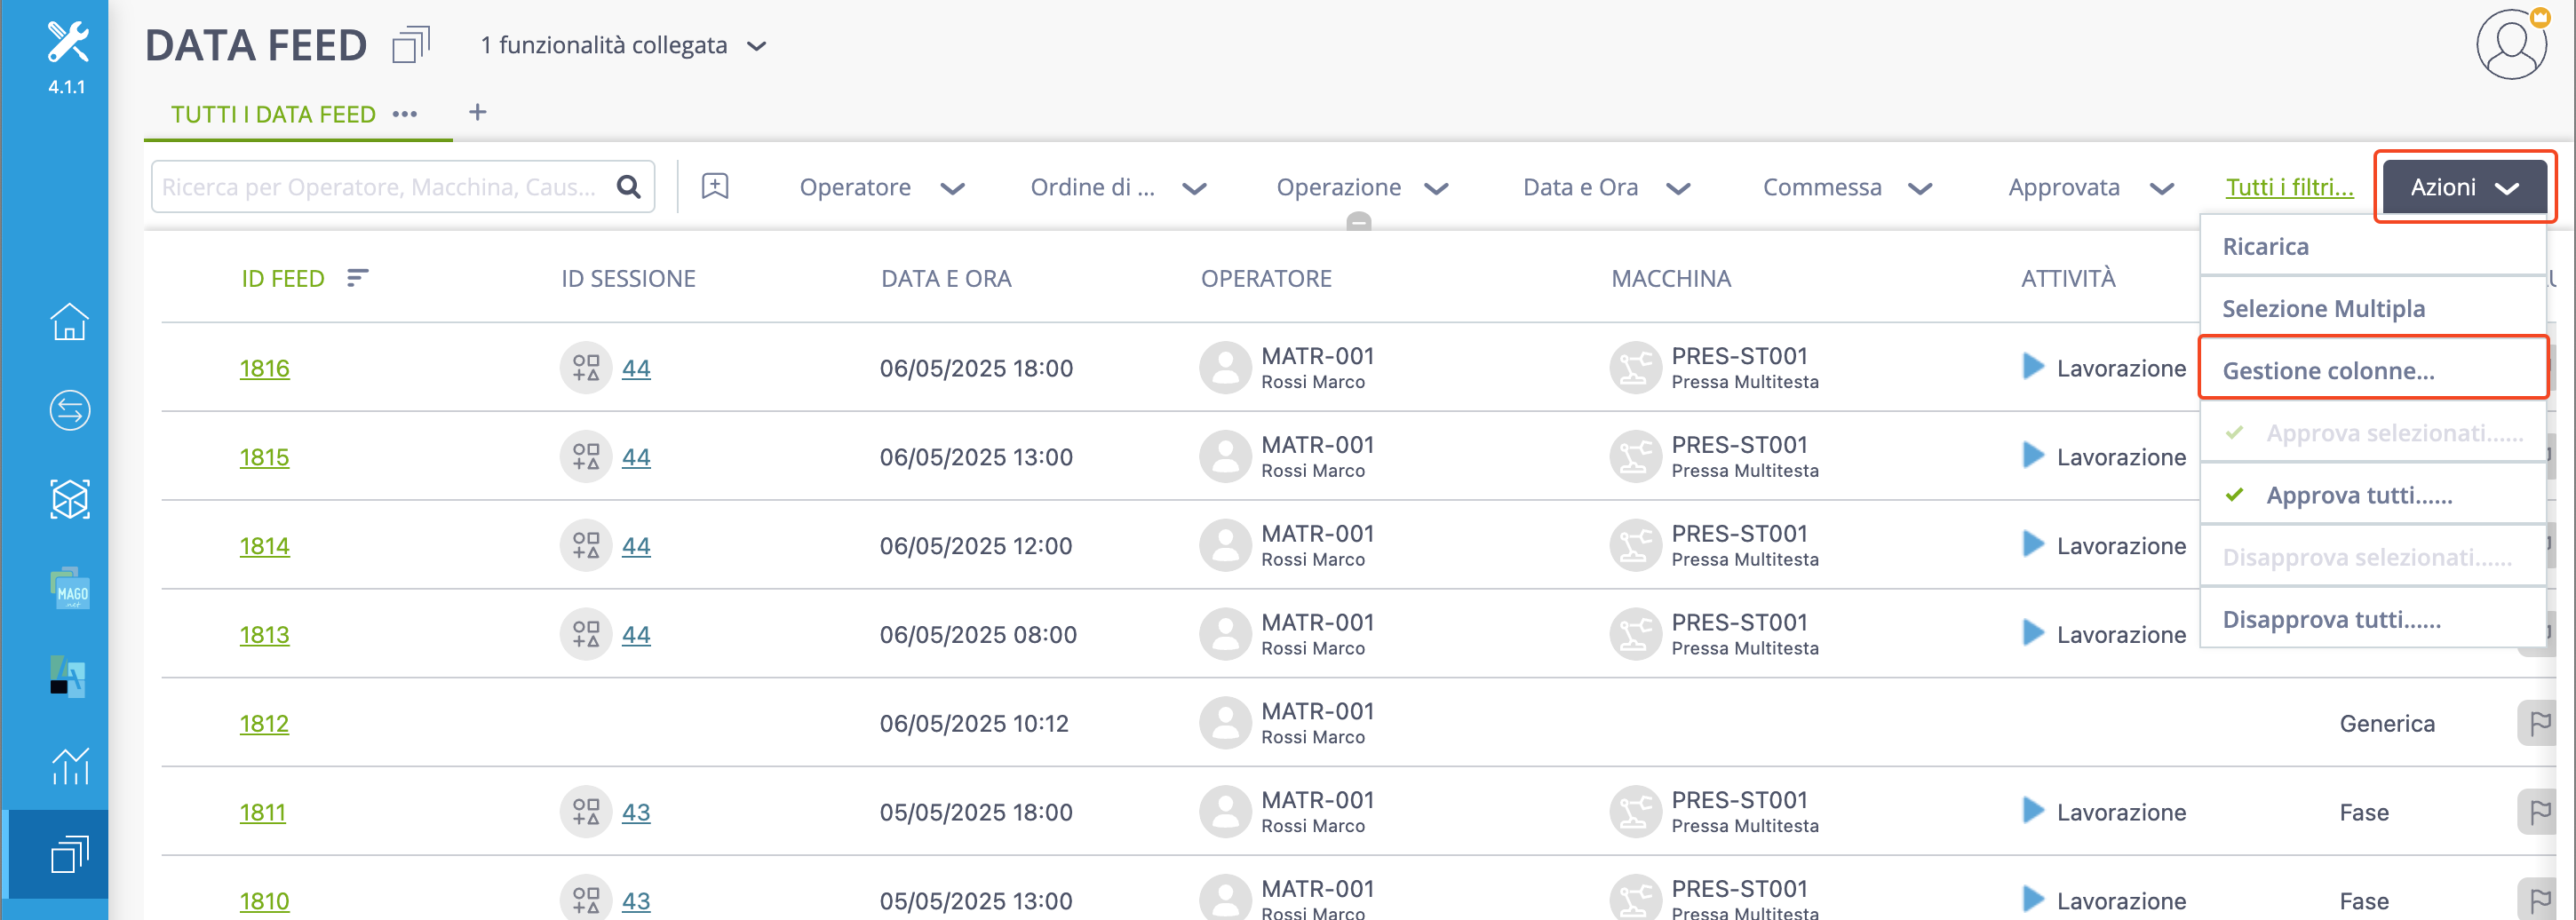Click the DATA E ORA column header
The height and width of the screenshot is (920, 2576).
pos(946,278)
